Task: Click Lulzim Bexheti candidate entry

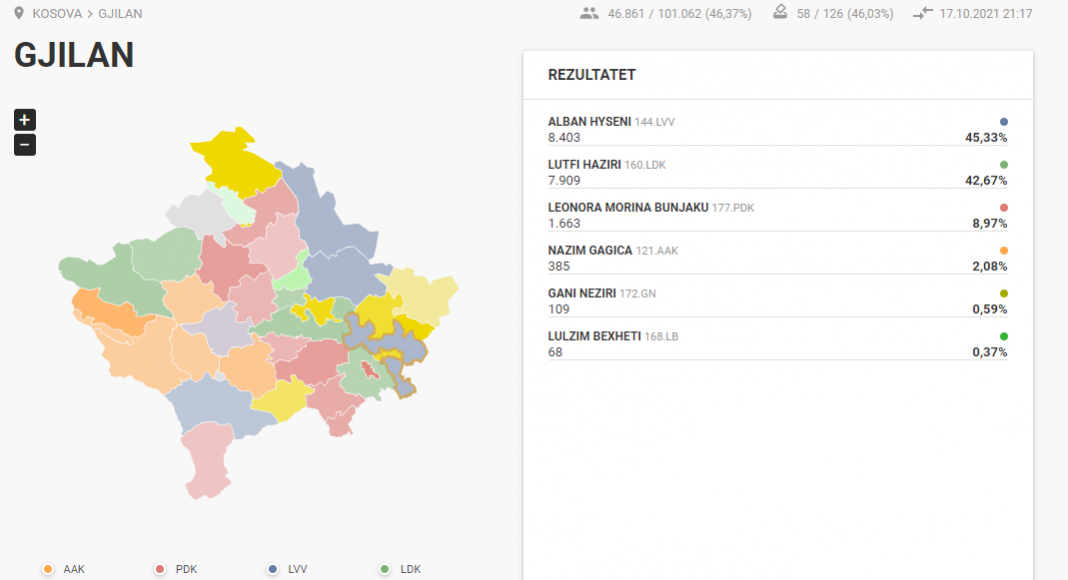Action: [x=778, y=344]
